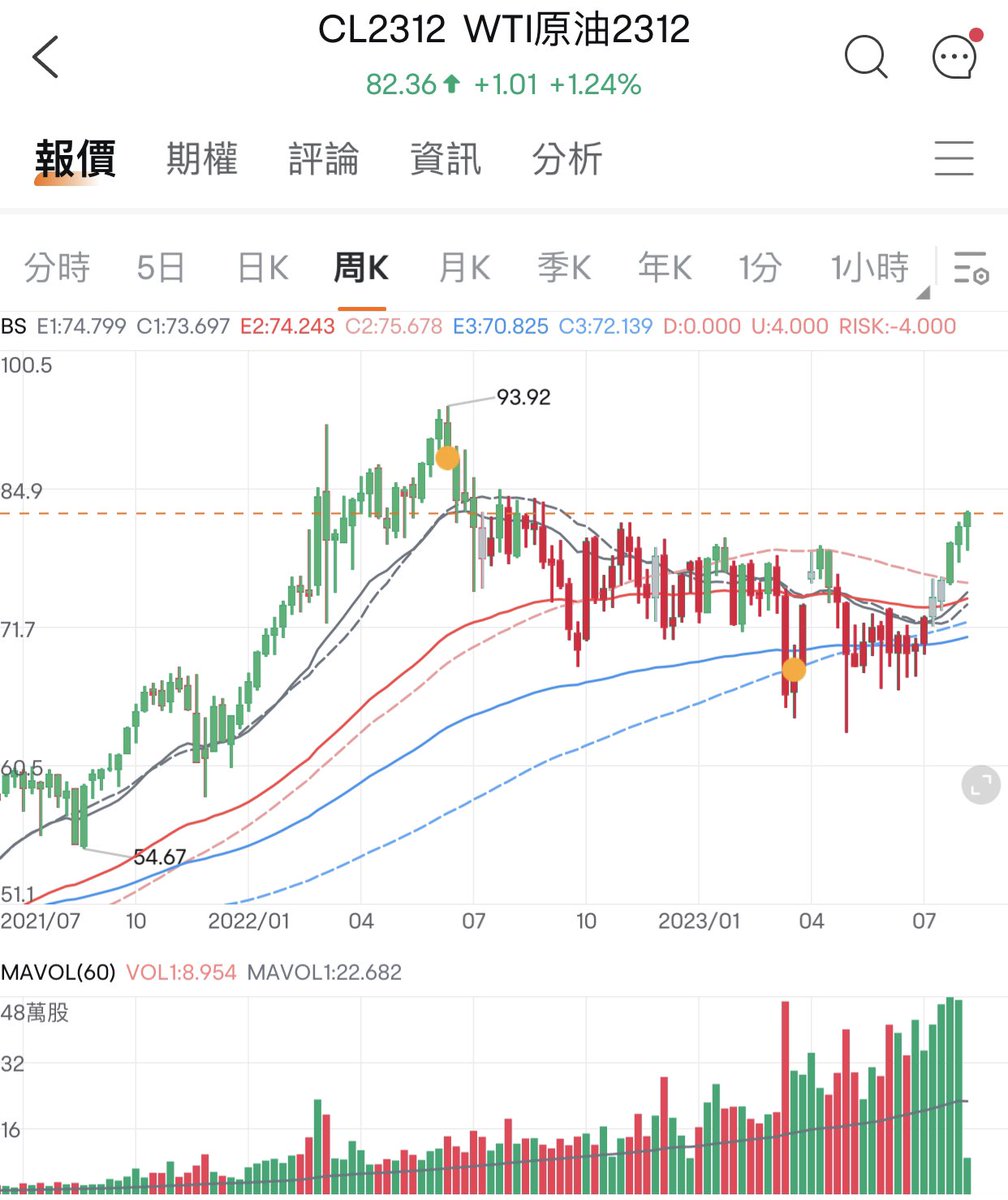Select the 5日 chart period
This screenshot has width=1008, height=1200.
point(161,268)
